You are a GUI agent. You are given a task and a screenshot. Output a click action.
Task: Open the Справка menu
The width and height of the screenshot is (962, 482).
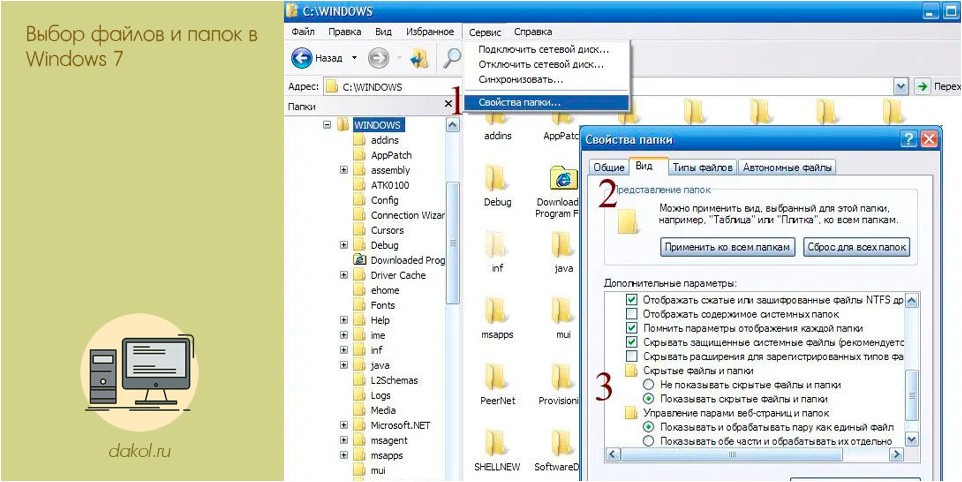click(533, 32)
